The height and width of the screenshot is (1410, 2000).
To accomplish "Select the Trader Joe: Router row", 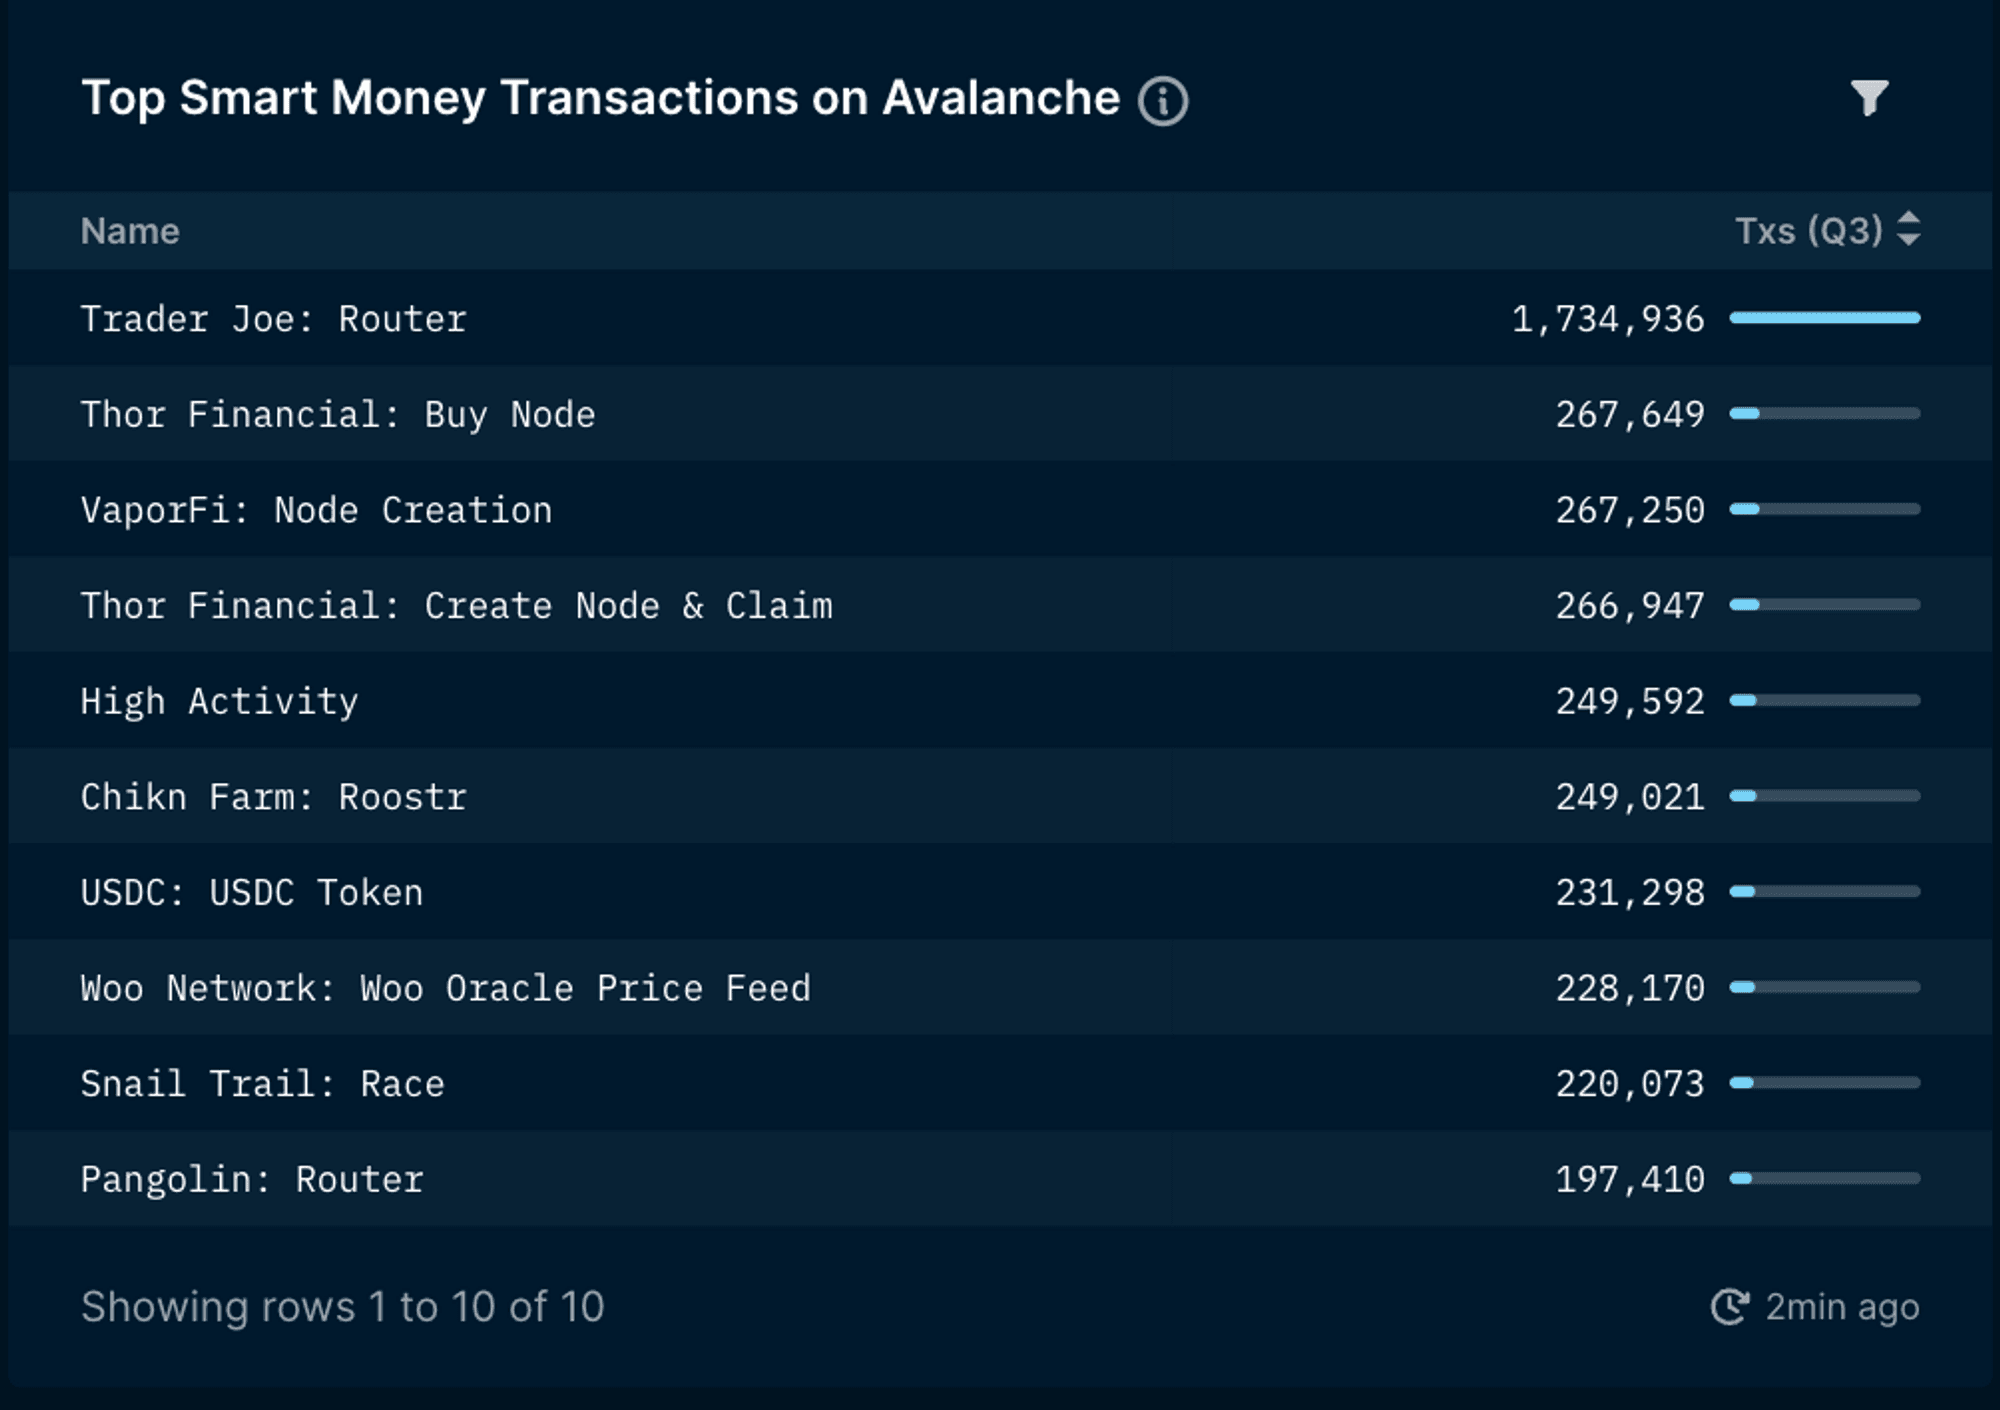I will pos(1000,318).
